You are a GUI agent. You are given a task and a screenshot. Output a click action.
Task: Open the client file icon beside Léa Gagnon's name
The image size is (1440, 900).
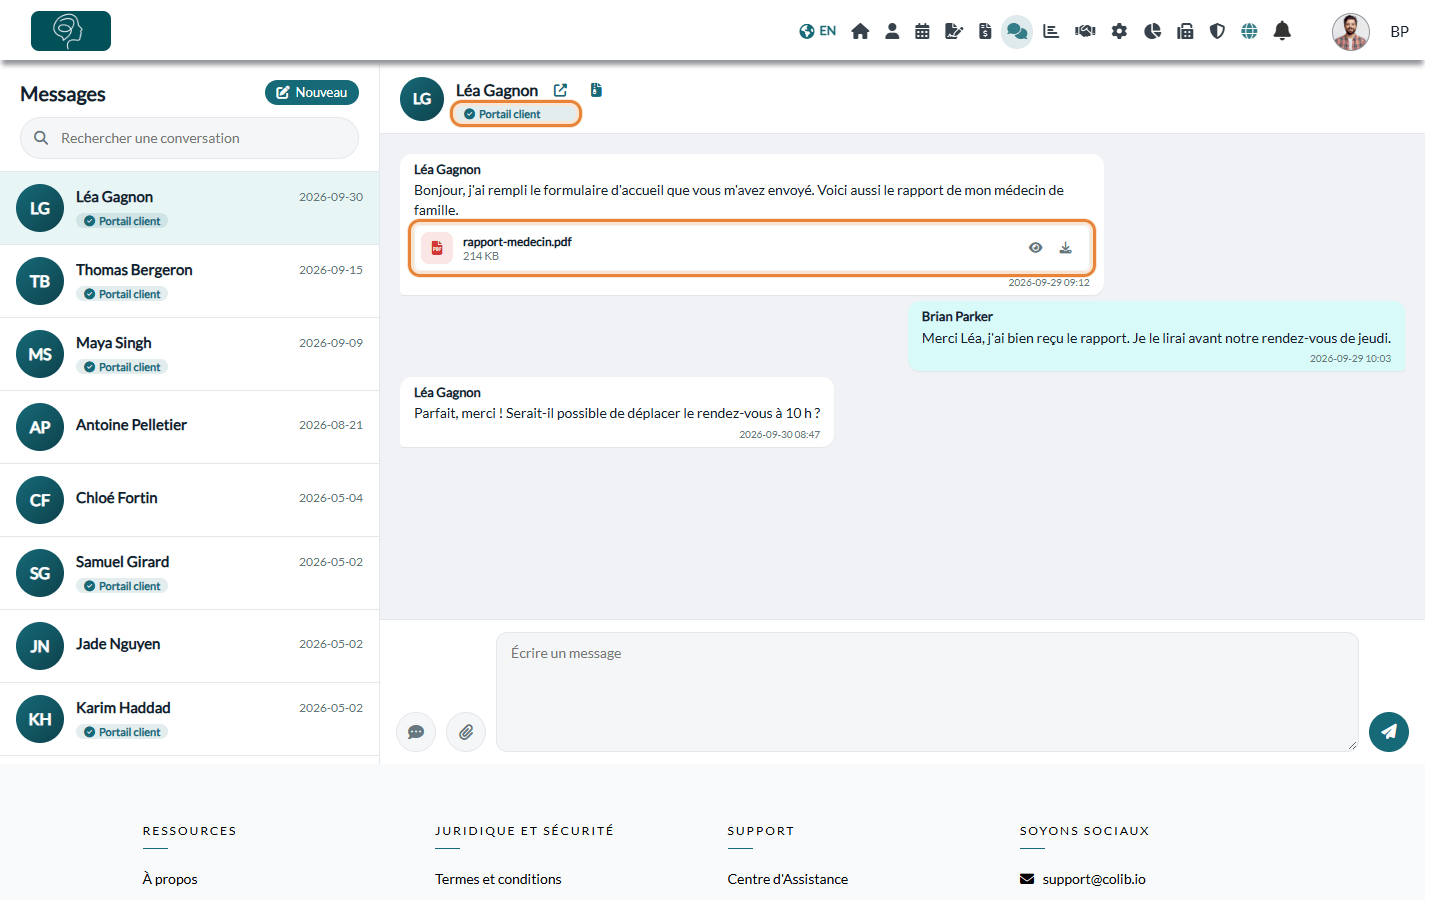tap(596, 90)
